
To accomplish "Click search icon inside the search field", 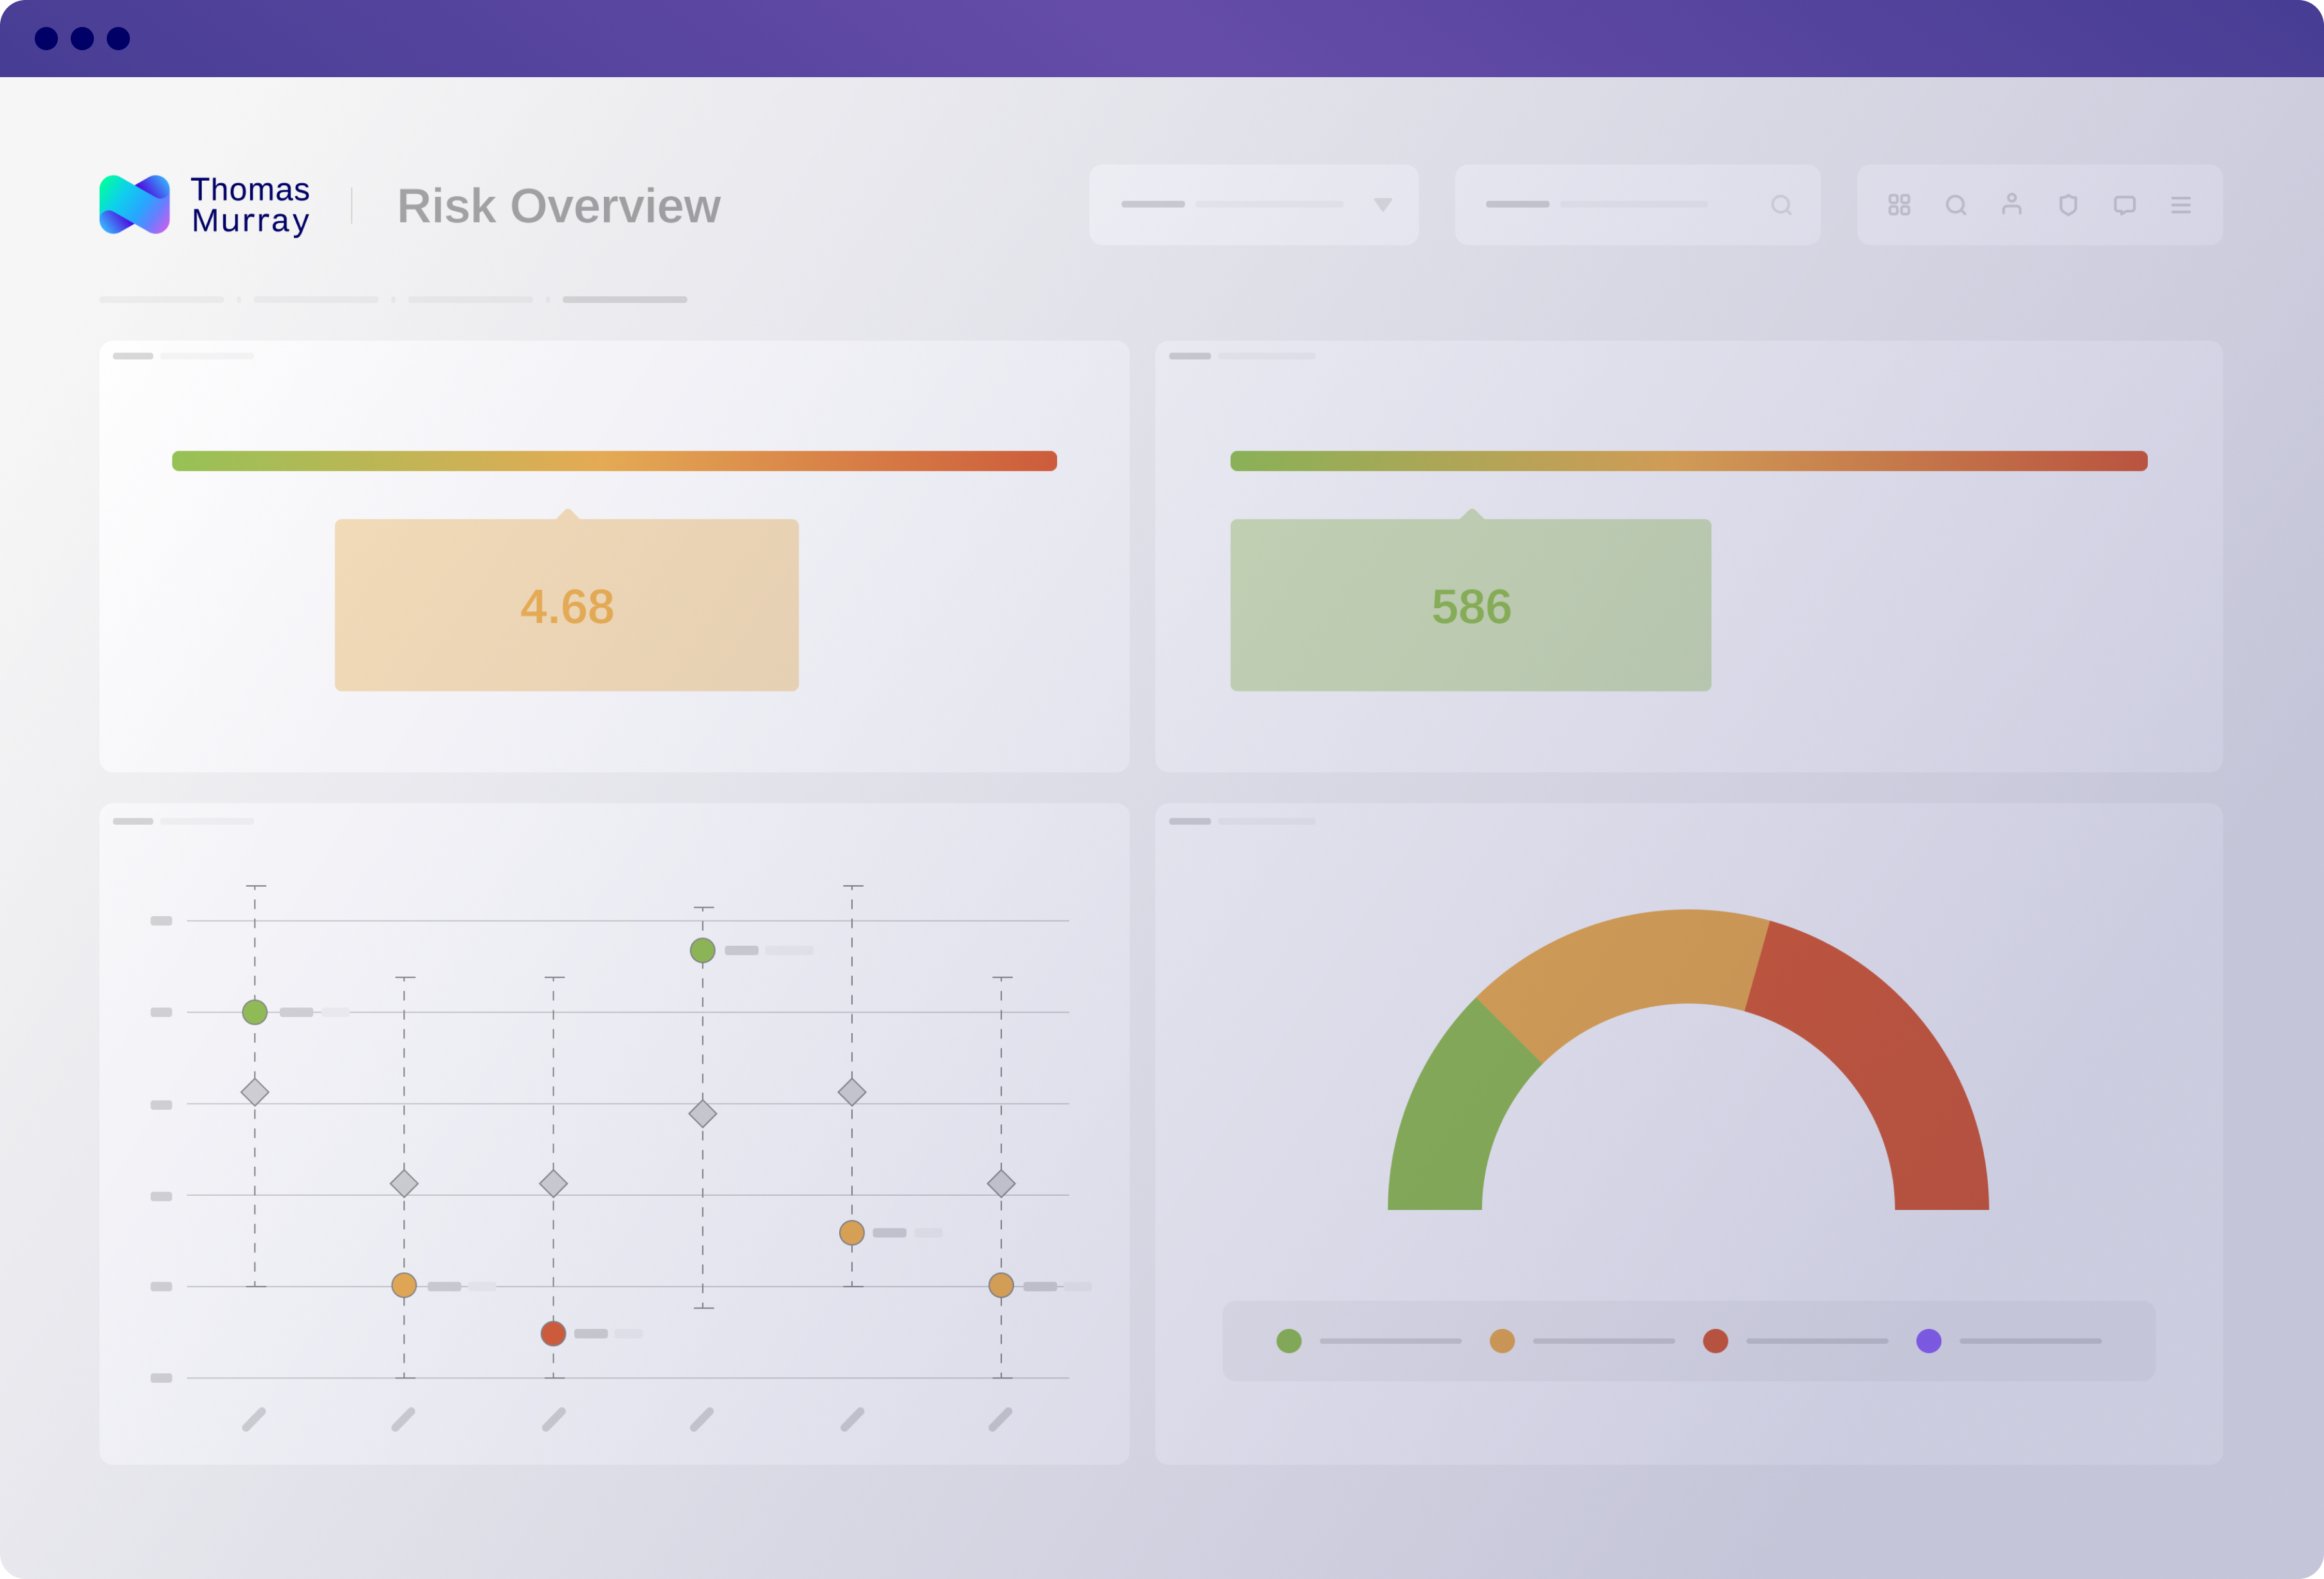I will 1781,205.
